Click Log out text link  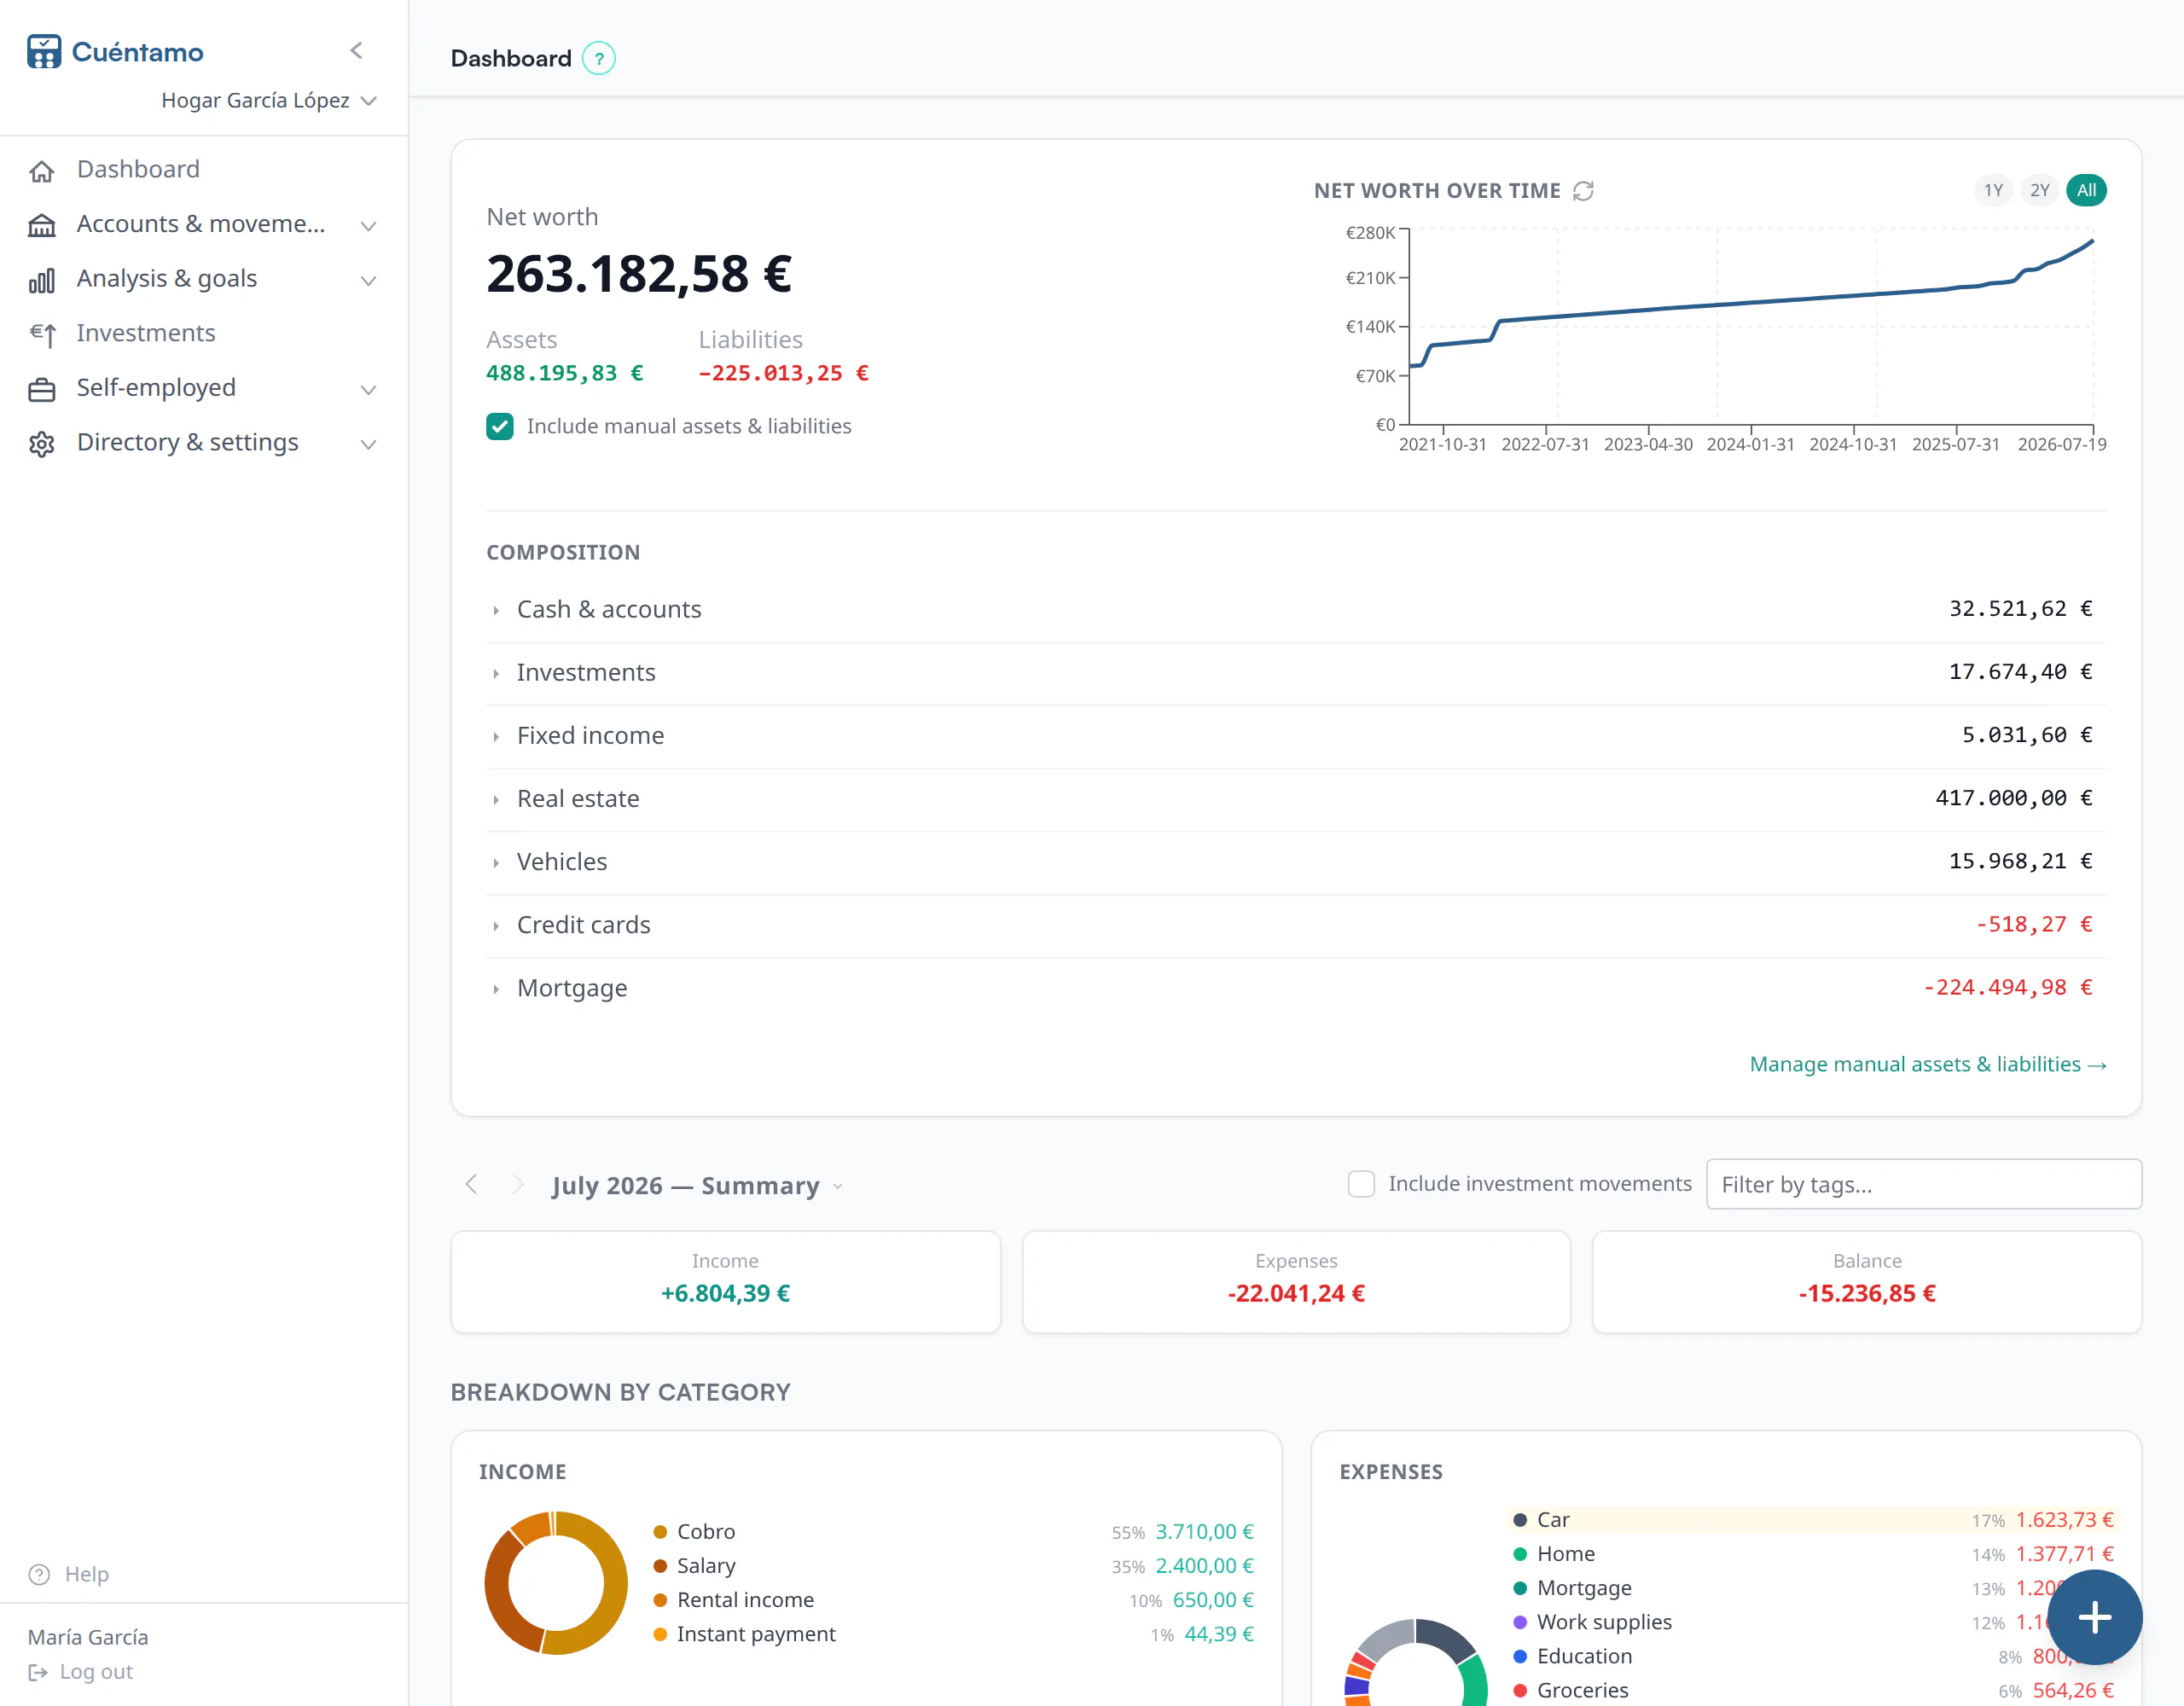pyautogui.click(x=96, y=1672)
